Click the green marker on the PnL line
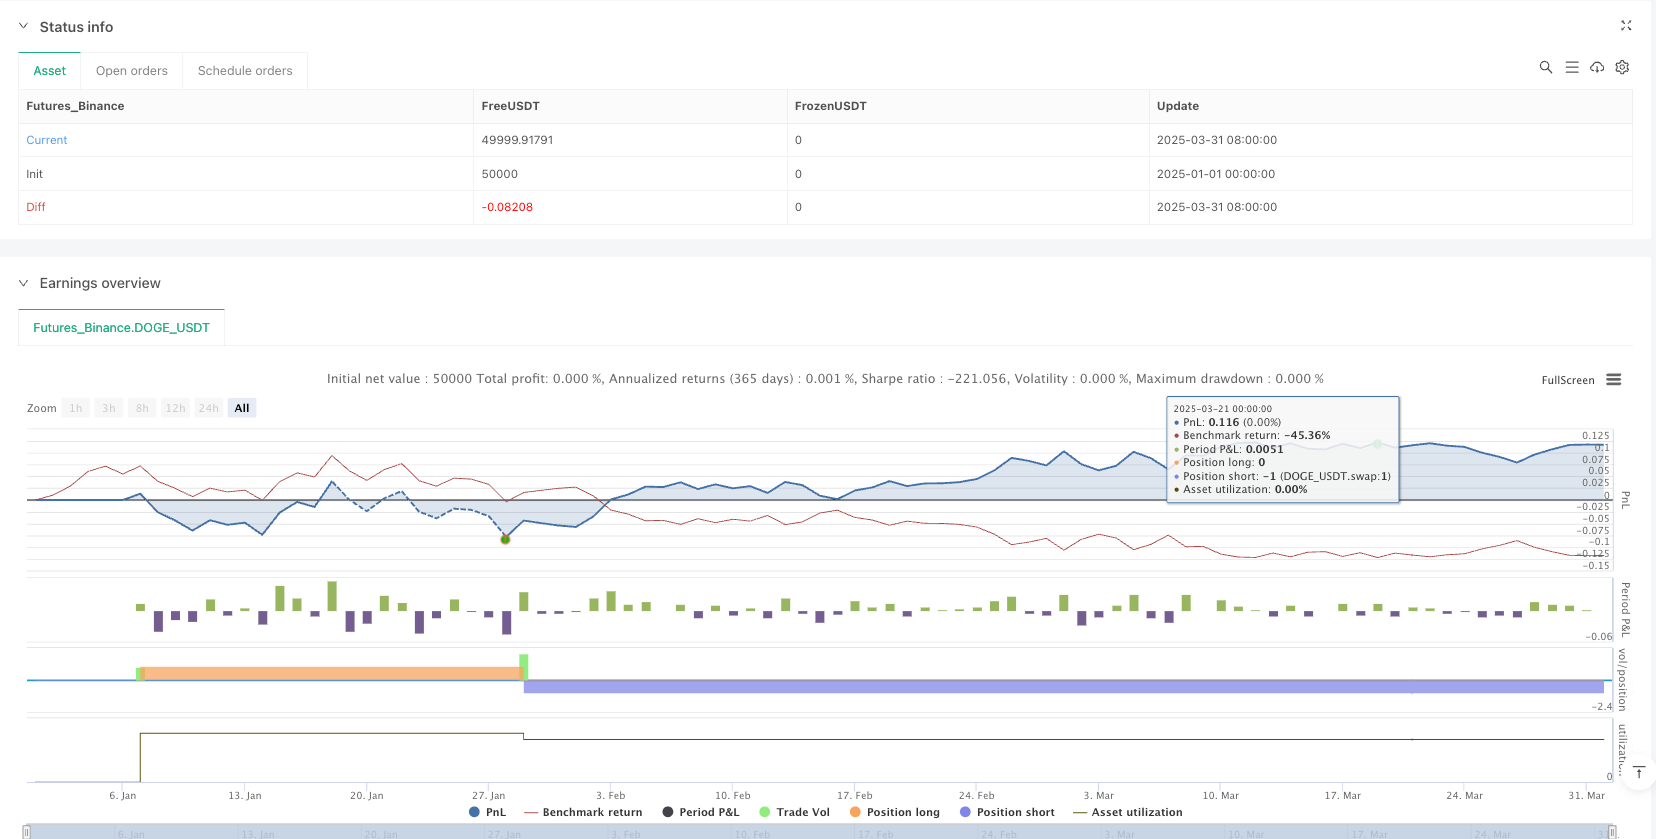This screenshot has width=1656, height=839. (x=505, y=539)
